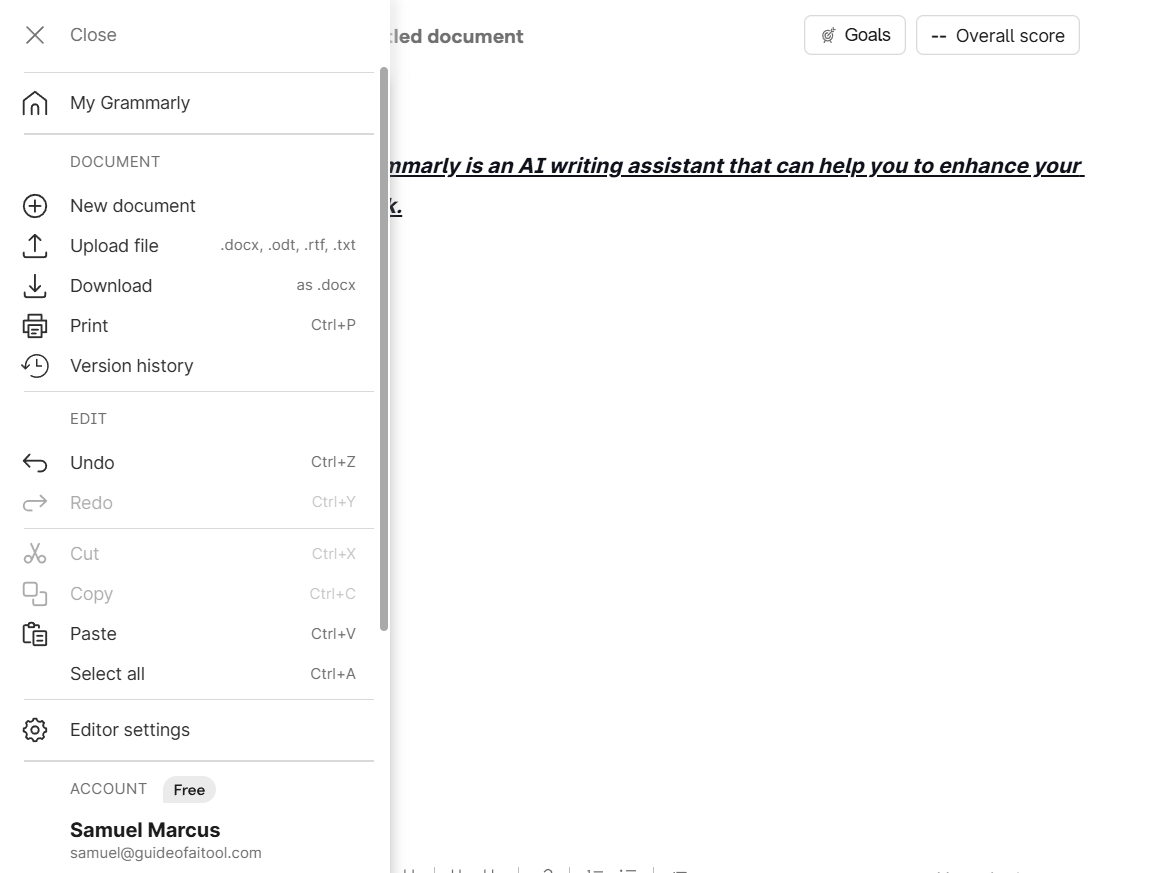
Task: Click the Ctrl+A shortcut label
Action: tap(333, 674)
